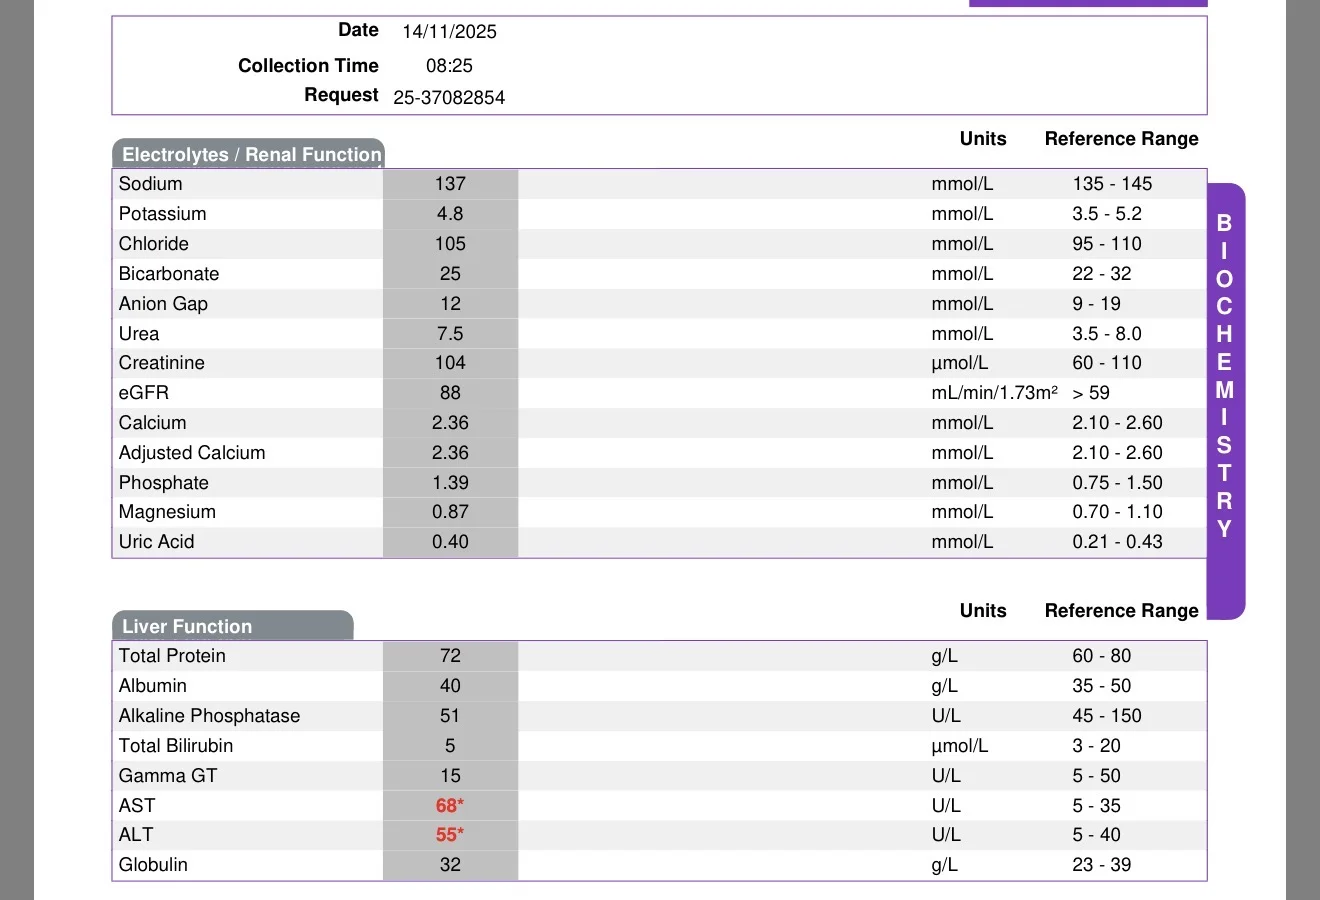The width and height of the screenshot is (1320, 900).
Task: Click the date 14/11/2025
Action: 449,32
